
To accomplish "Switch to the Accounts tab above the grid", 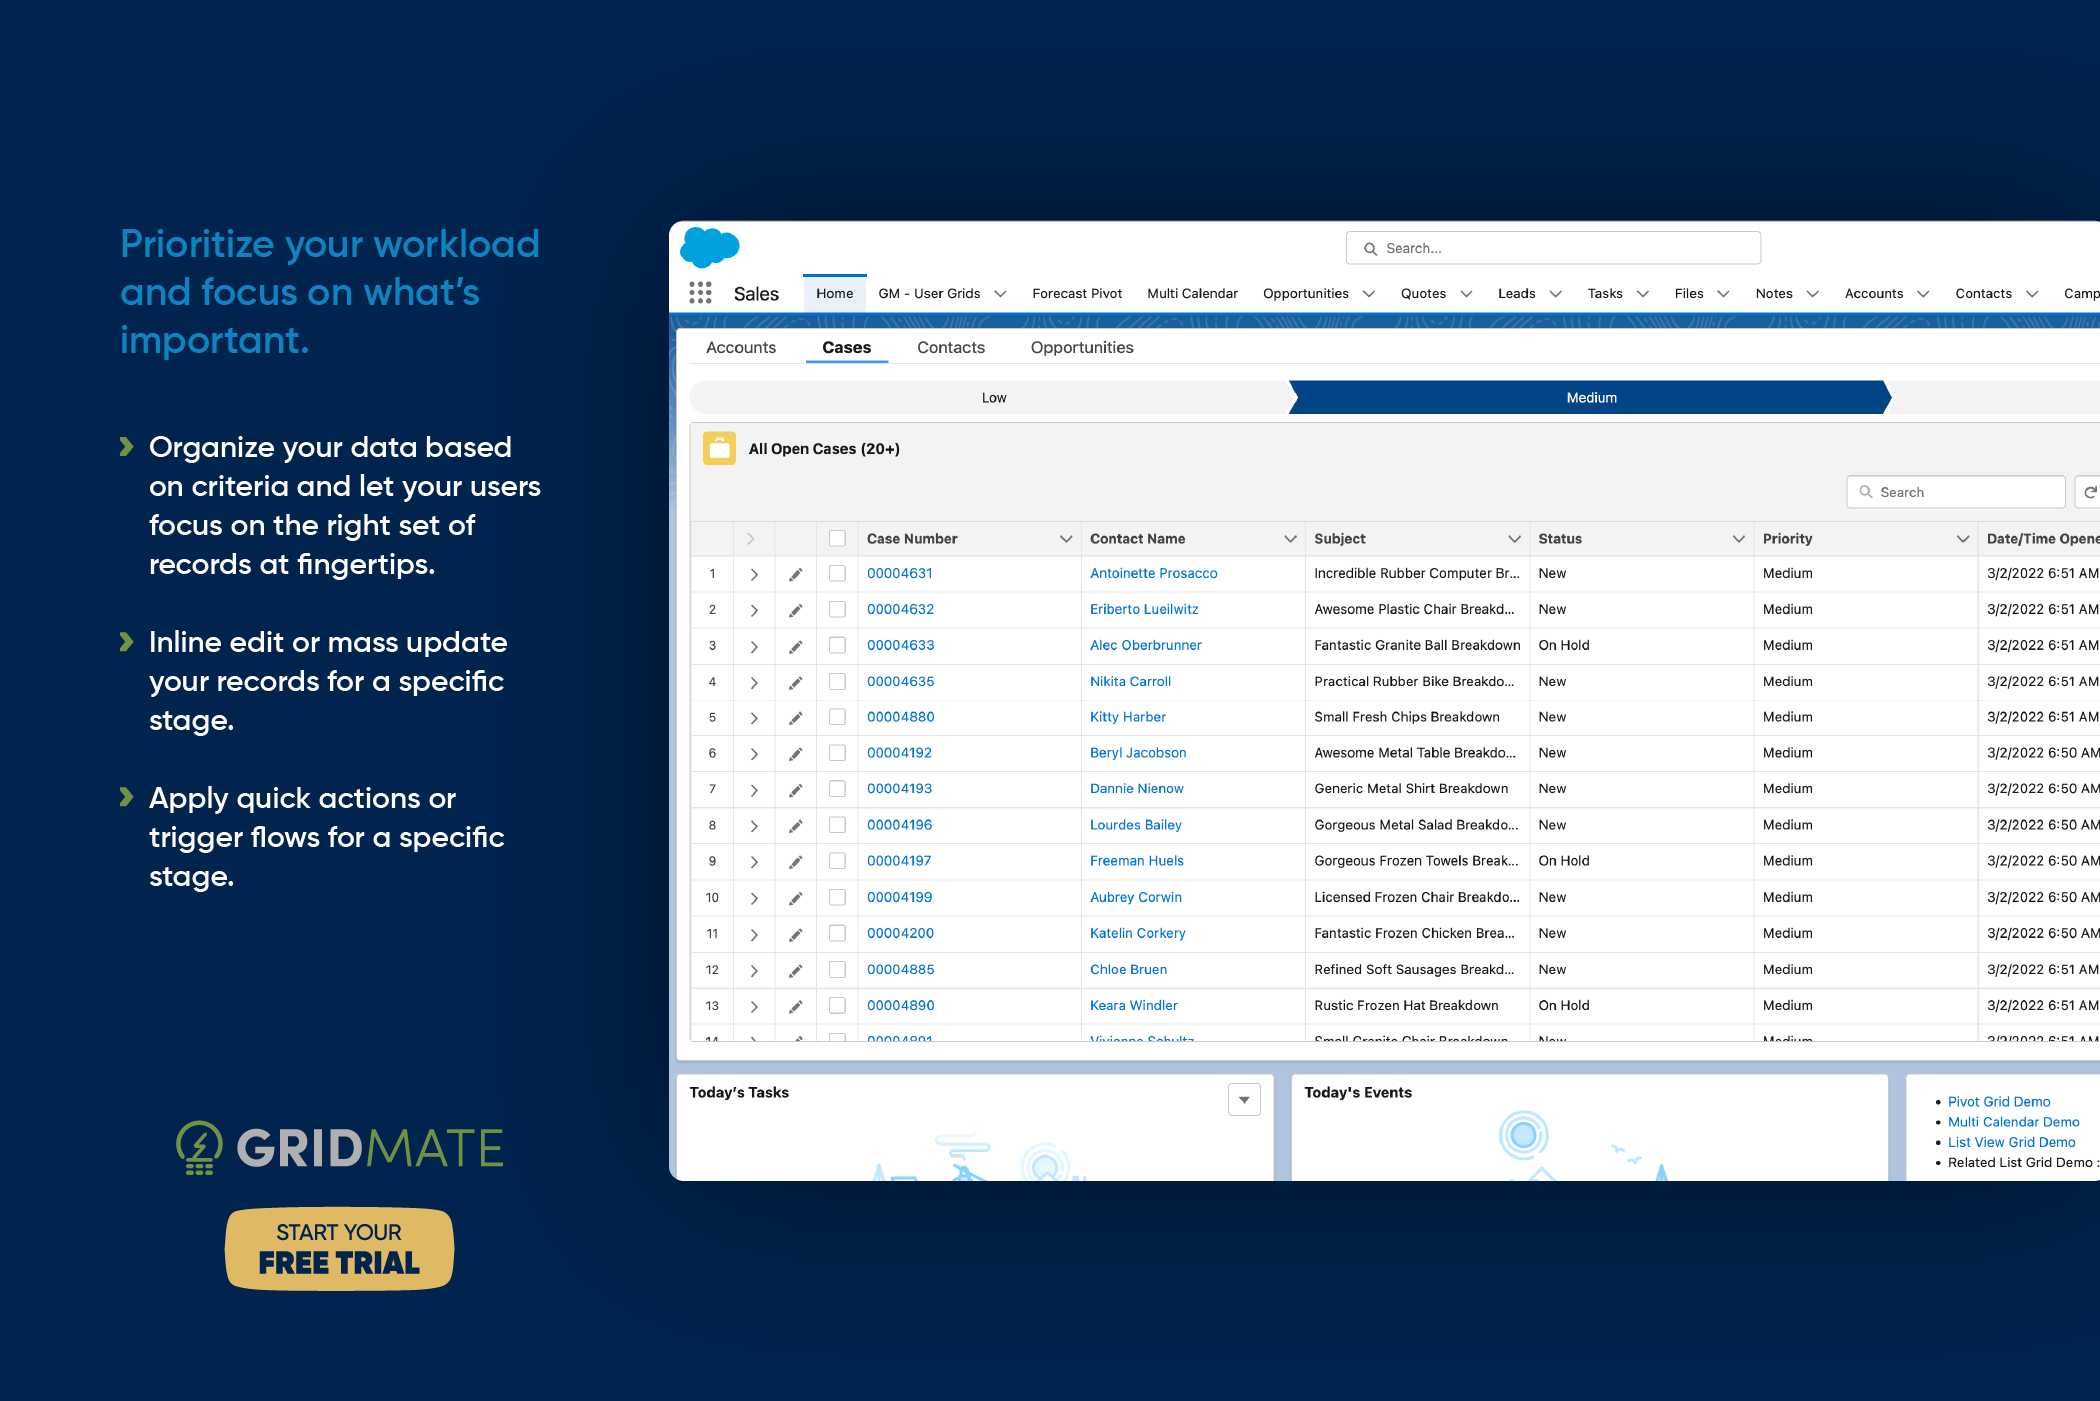I will click(x=740, y=347).
